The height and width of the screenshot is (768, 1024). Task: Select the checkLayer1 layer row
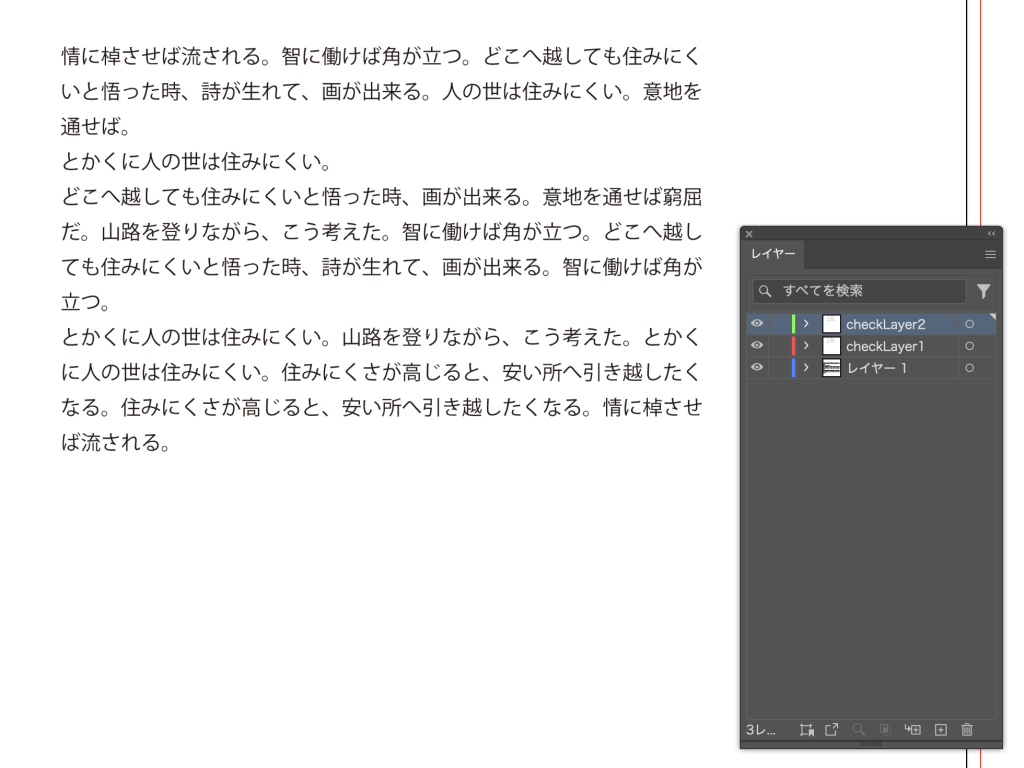click(871, 345)
